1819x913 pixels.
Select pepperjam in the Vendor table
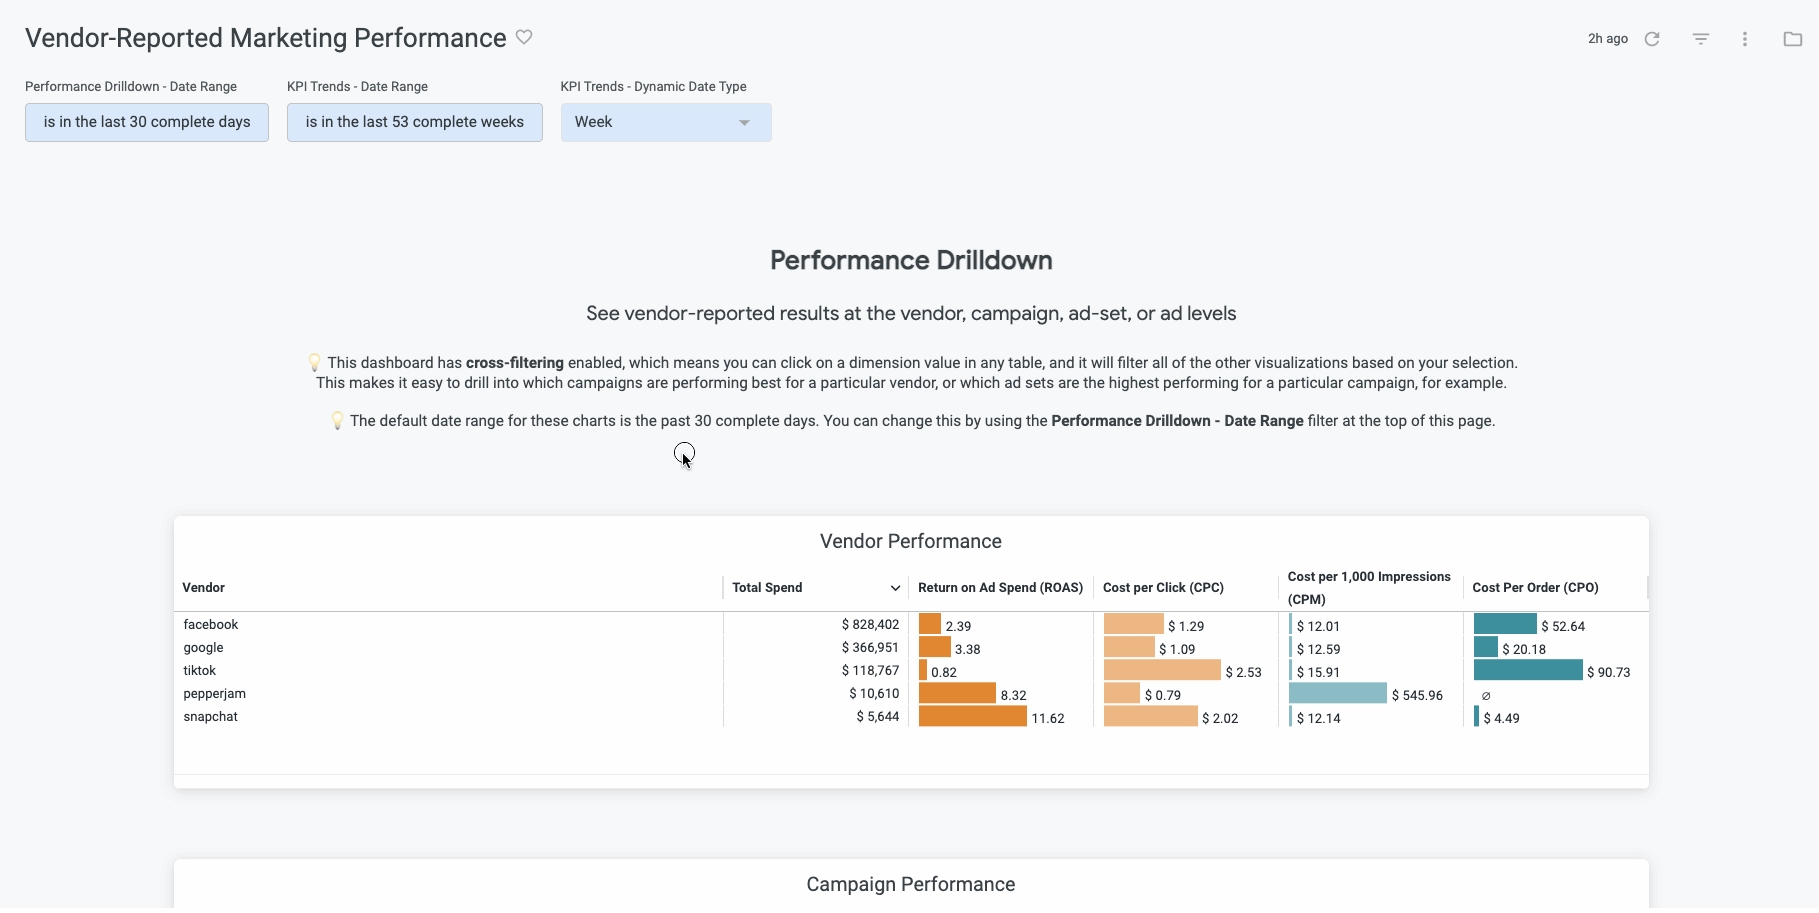click(x=214, y=694)
